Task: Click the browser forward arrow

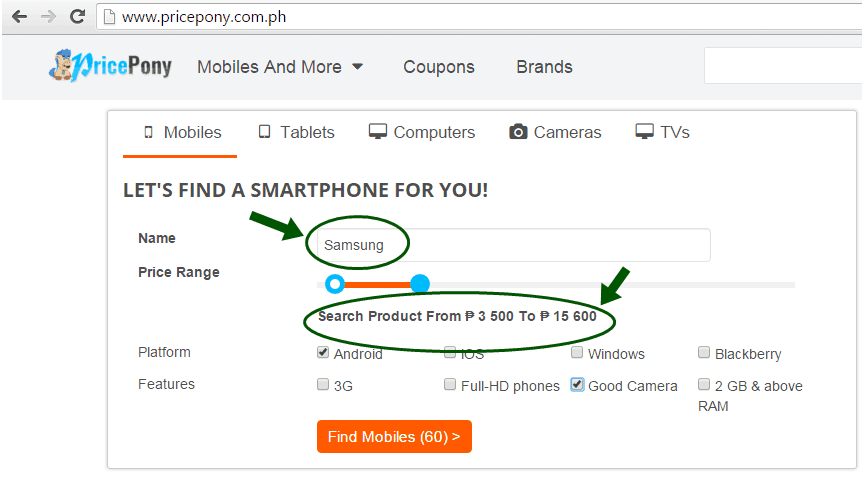Action: pos(48,16)
